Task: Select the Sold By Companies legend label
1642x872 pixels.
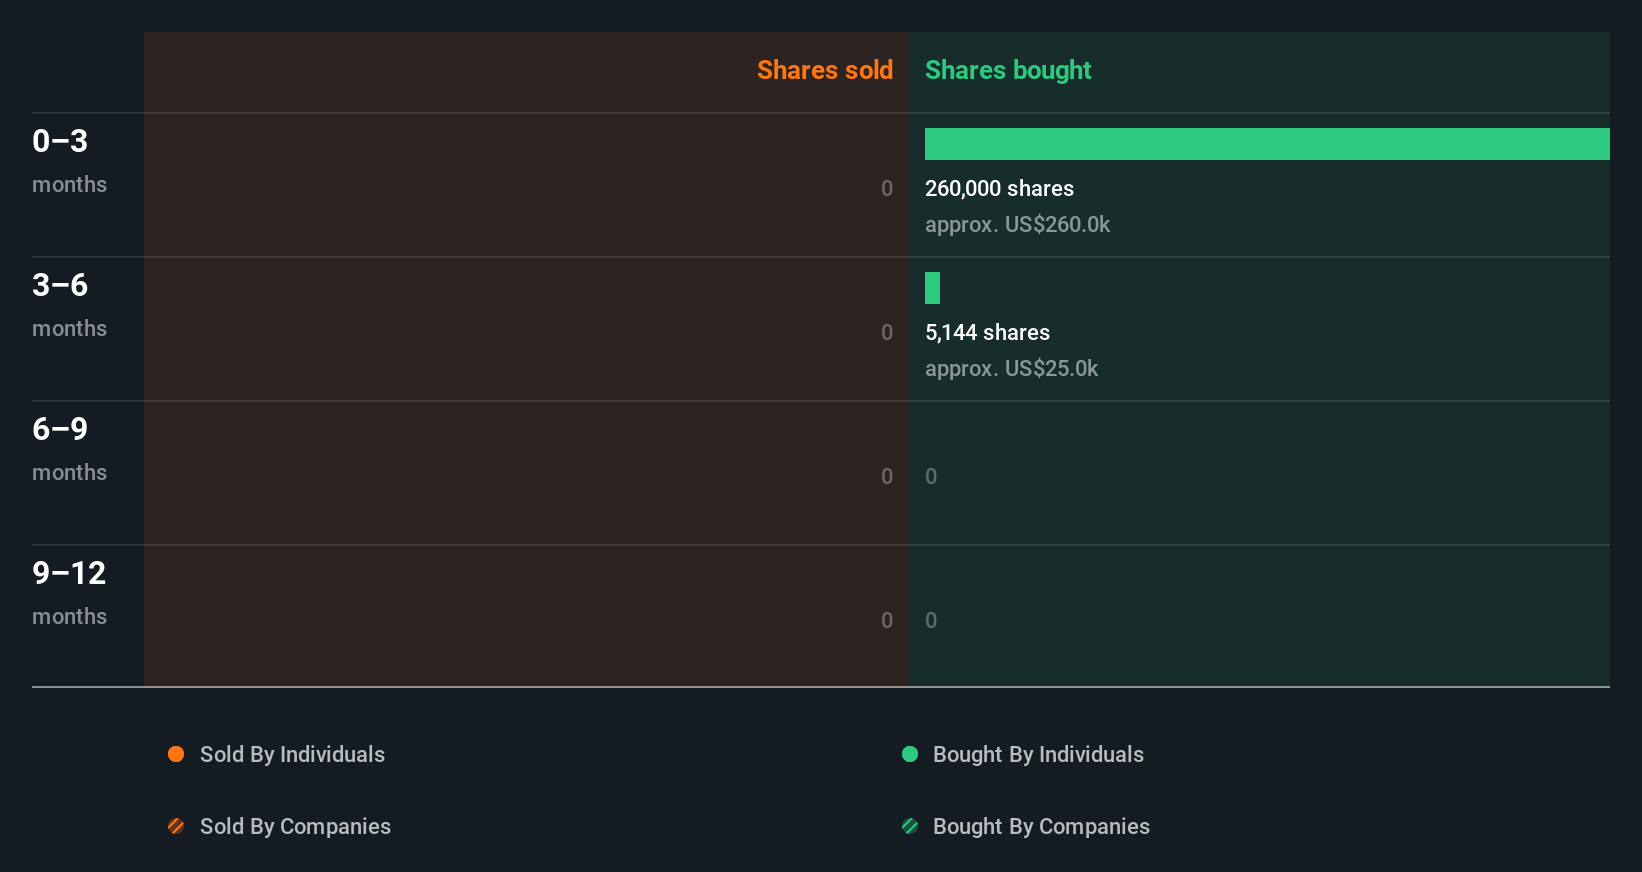Action: 295,826
